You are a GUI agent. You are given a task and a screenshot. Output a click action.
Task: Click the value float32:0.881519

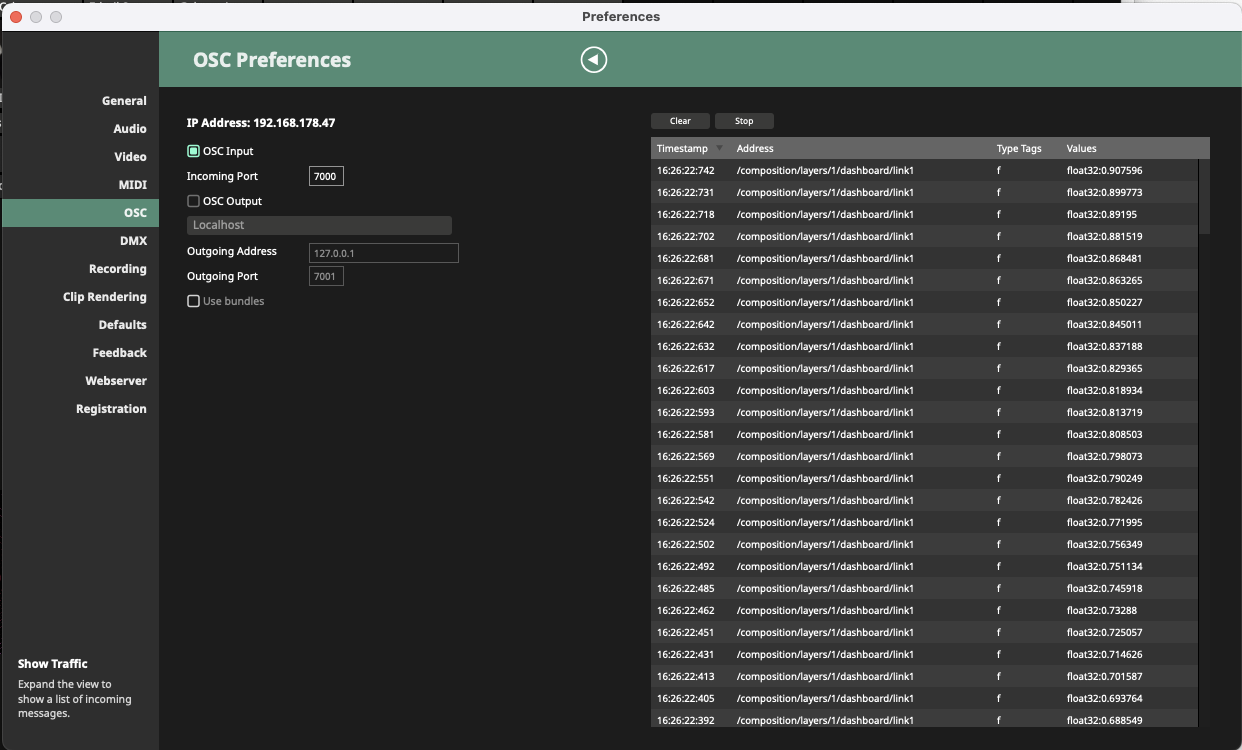pyautogui.click(x=1104, y=236)
